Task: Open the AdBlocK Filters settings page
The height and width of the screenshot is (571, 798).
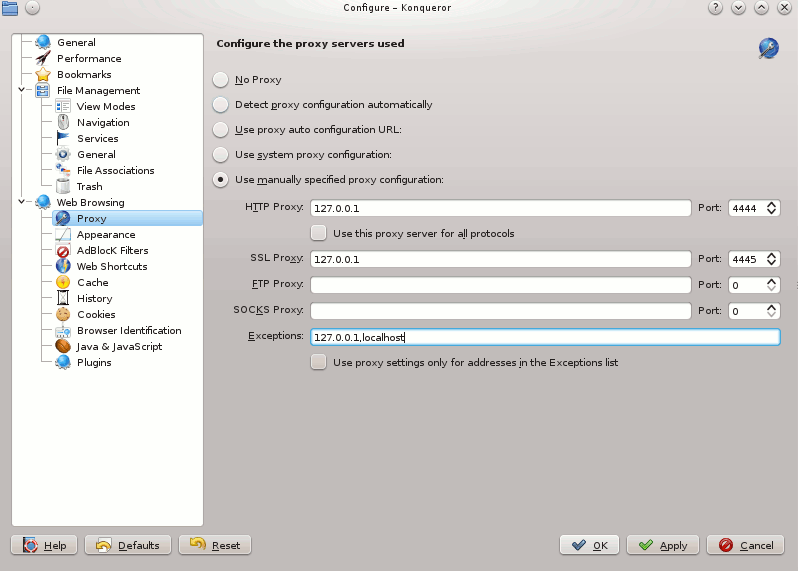Action: (x=112, y=250)
